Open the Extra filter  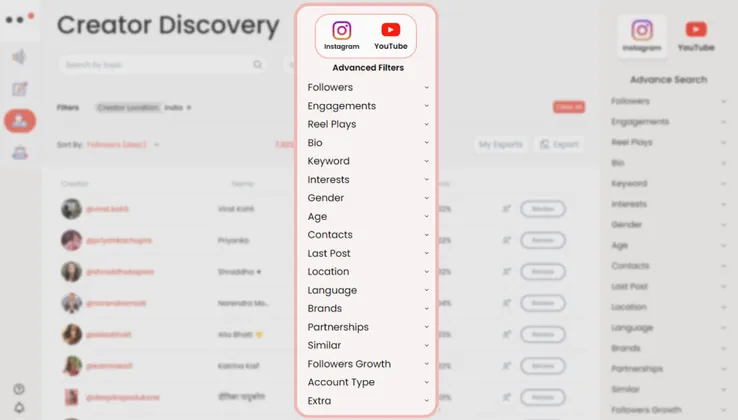pos(368,401)
